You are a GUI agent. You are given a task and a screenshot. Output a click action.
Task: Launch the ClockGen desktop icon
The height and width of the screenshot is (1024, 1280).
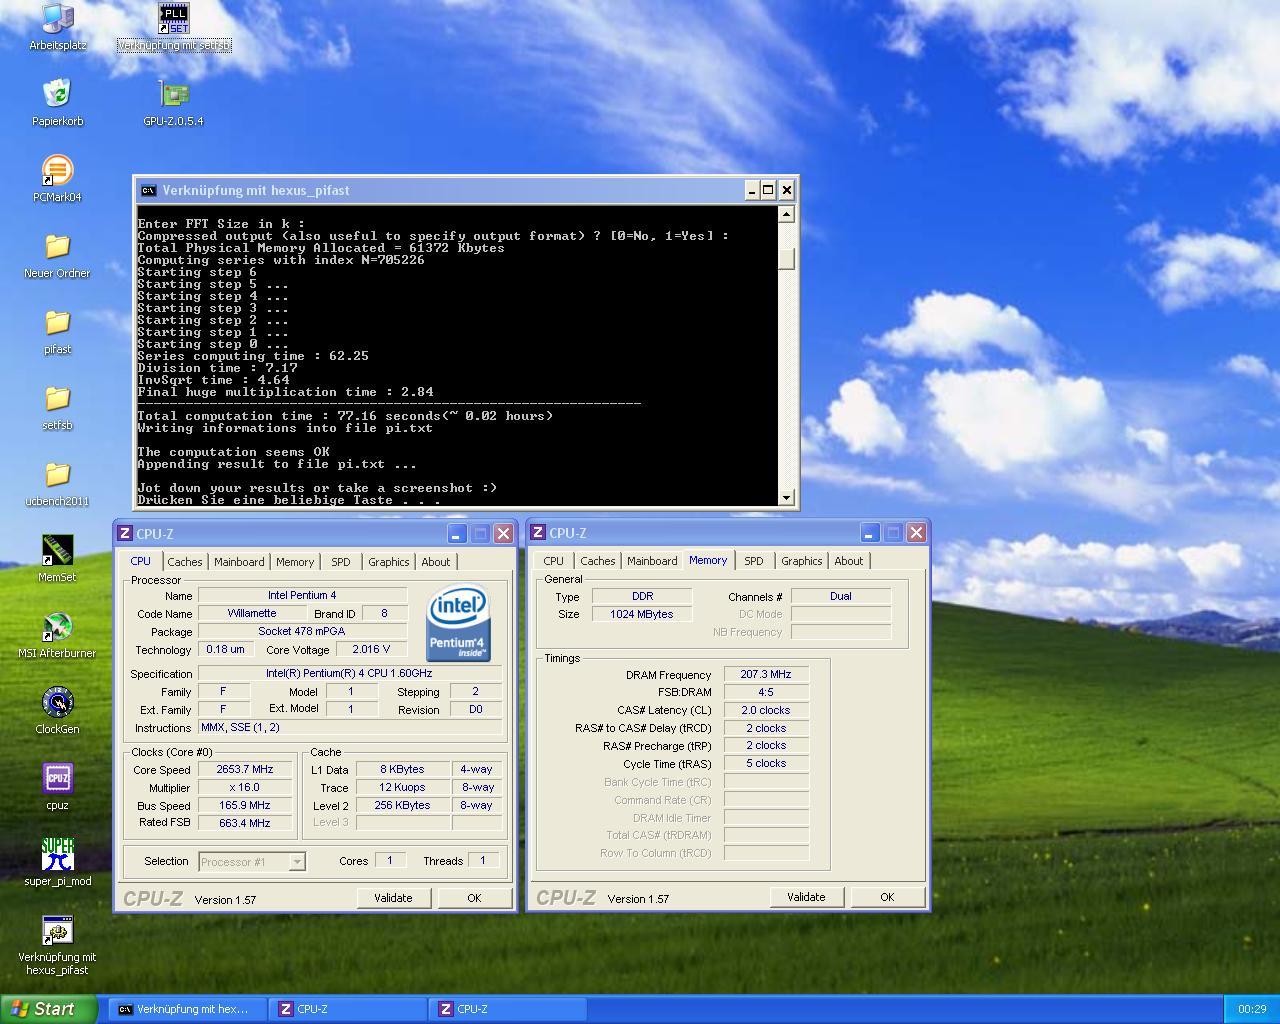click(57, 711)
